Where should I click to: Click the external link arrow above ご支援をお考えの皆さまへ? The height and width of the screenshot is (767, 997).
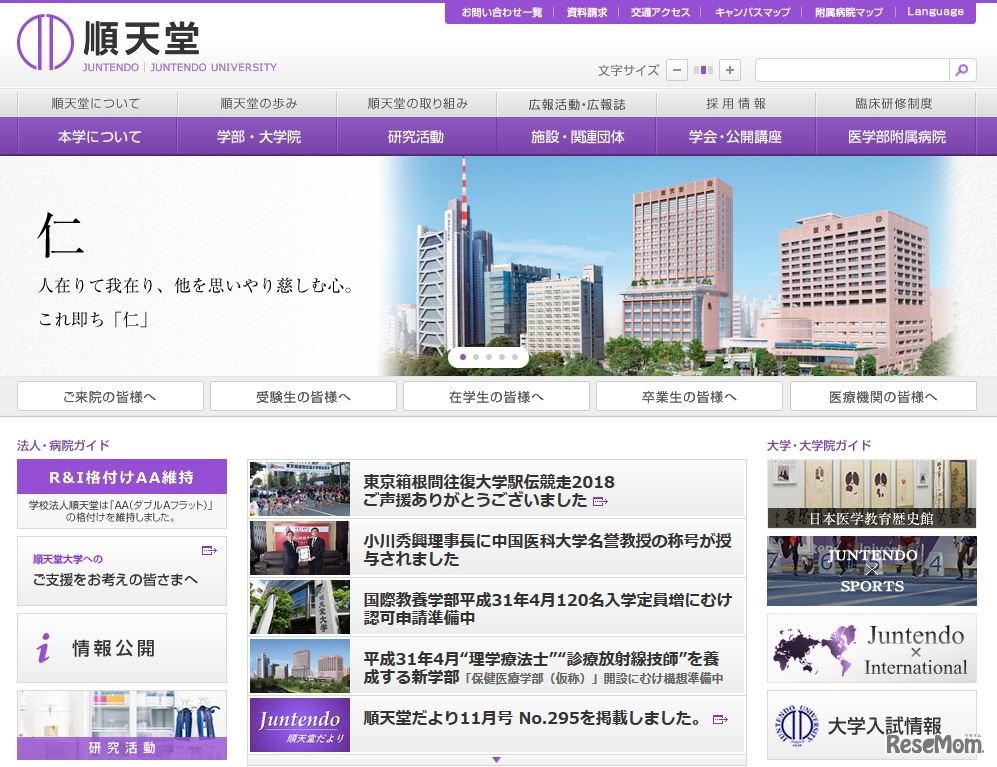[209, 549]
